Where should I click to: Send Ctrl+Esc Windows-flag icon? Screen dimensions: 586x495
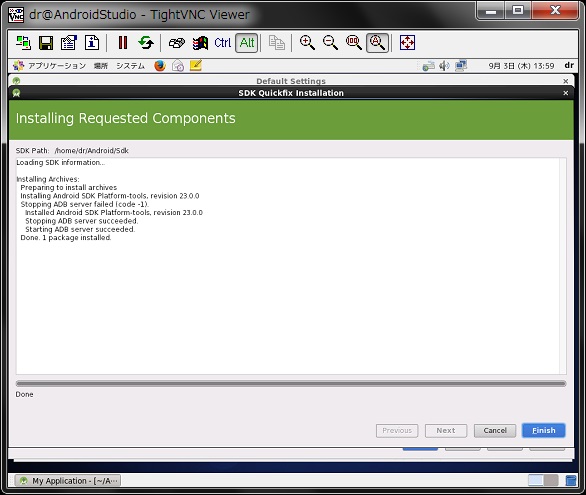200,43
